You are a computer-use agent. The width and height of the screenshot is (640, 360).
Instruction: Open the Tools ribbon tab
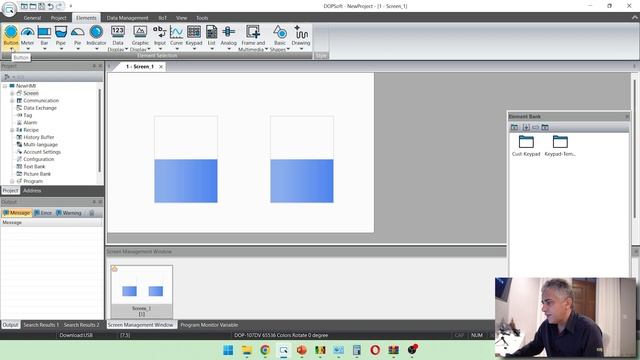pyautogui.click(x=202, y=18)
